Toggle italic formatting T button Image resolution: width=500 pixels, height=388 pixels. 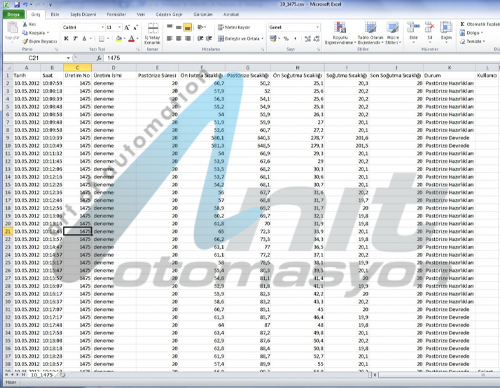tap(75, 39)
